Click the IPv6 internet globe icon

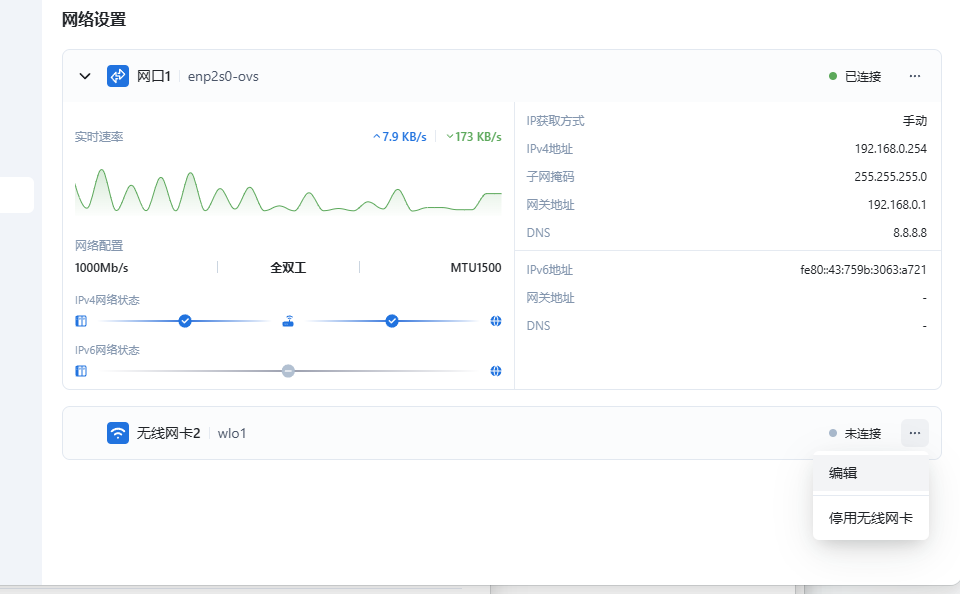(x=496, y=371)
